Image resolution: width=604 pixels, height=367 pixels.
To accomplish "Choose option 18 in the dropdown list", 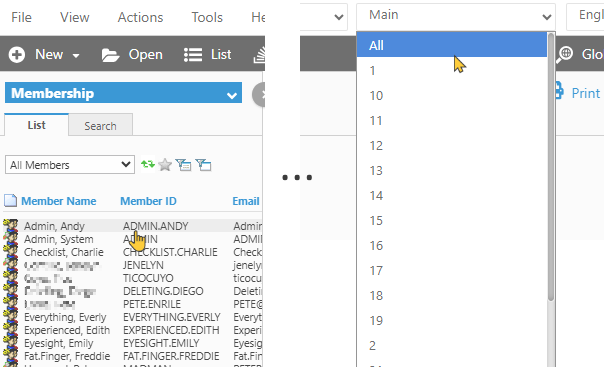I will pos(451,296).
